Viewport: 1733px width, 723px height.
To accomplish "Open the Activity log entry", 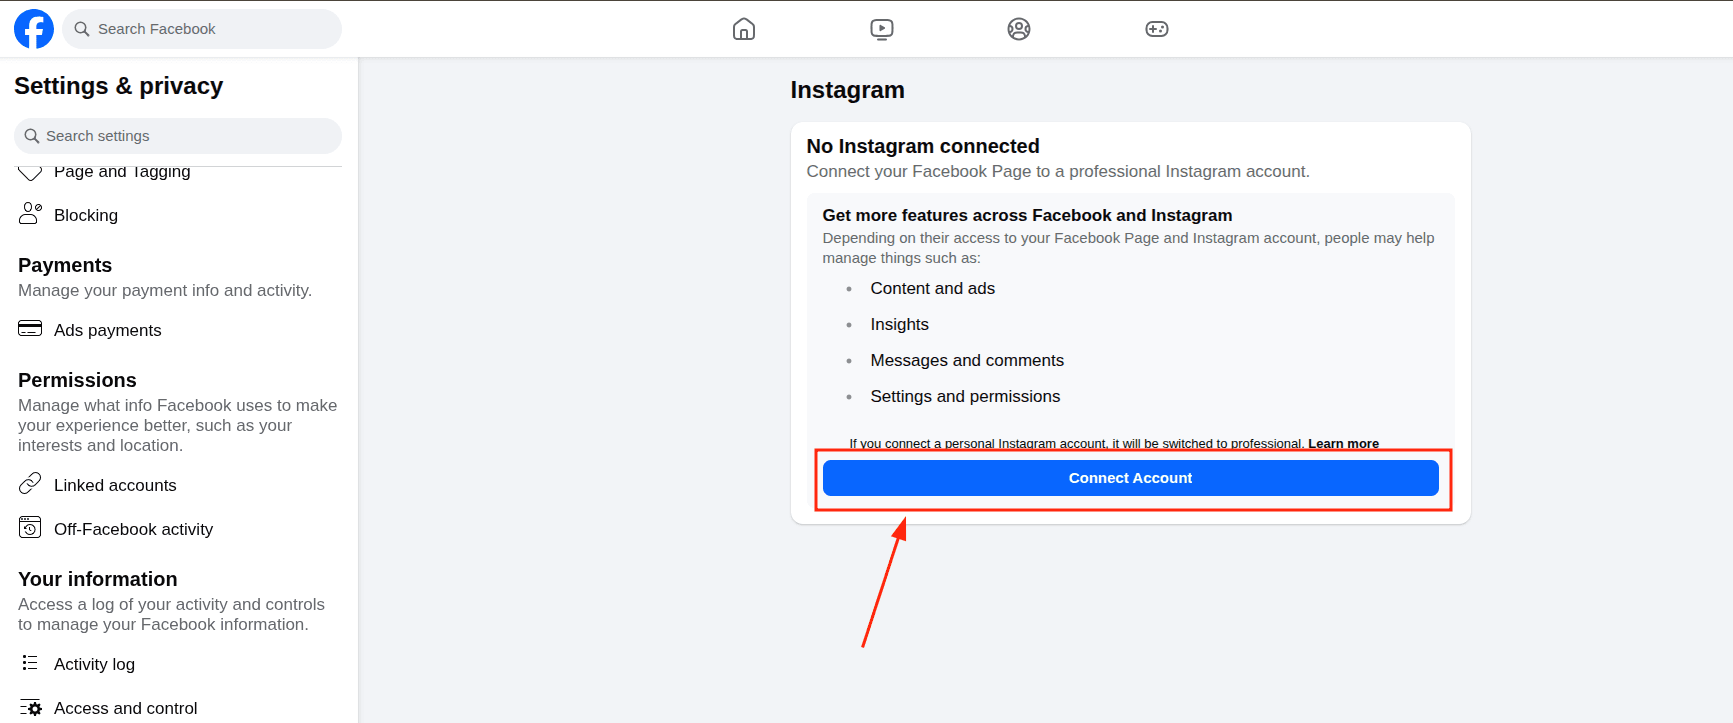I will coord(94,664).
